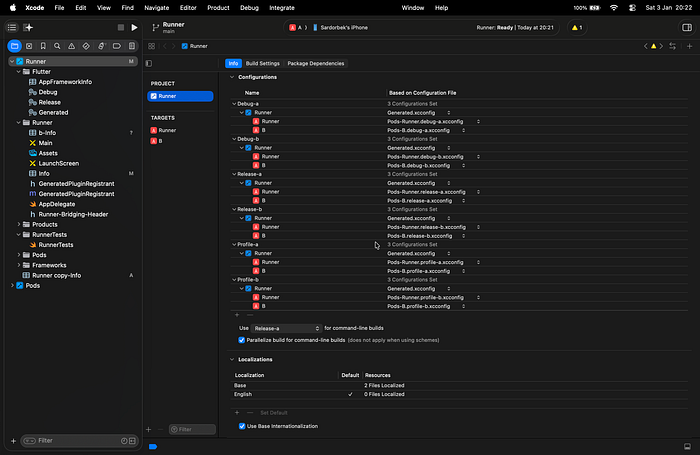This screenshot has height=455, width=700.
Task: Switch to the Package Dependencies tab
Action: (316, 63)
